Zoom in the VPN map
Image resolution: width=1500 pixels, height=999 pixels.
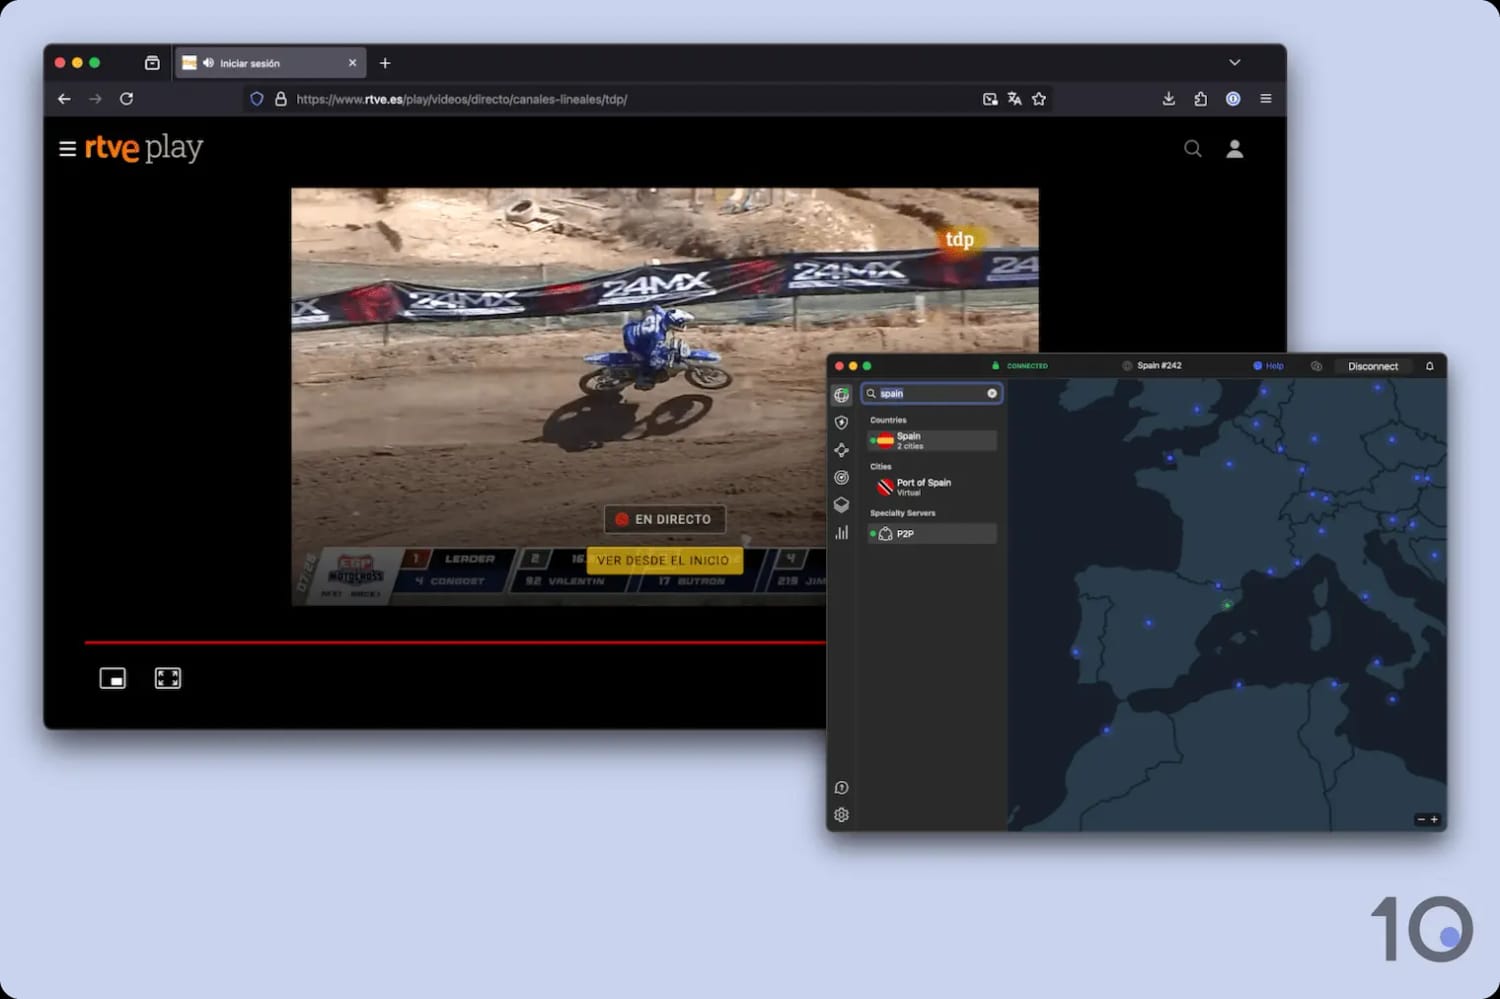coord(1434,820)
